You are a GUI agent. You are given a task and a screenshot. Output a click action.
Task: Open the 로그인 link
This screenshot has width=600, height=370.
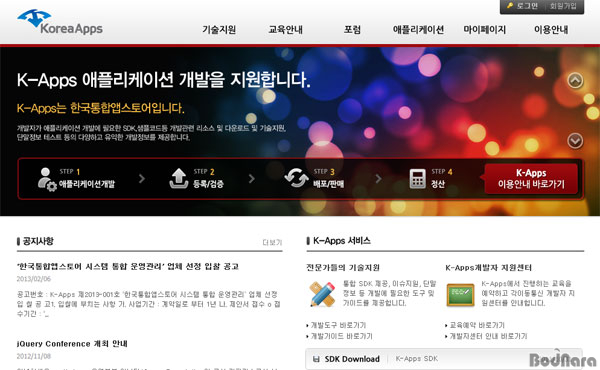pos(527,6)
